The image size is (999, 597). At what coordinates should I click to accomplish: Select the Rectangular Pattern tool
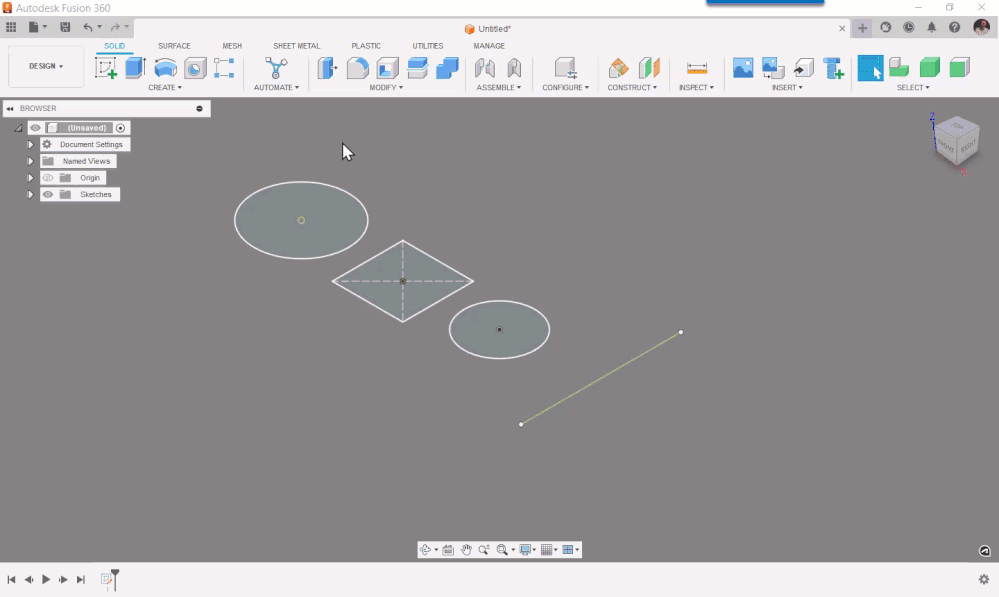click(224, 68)
